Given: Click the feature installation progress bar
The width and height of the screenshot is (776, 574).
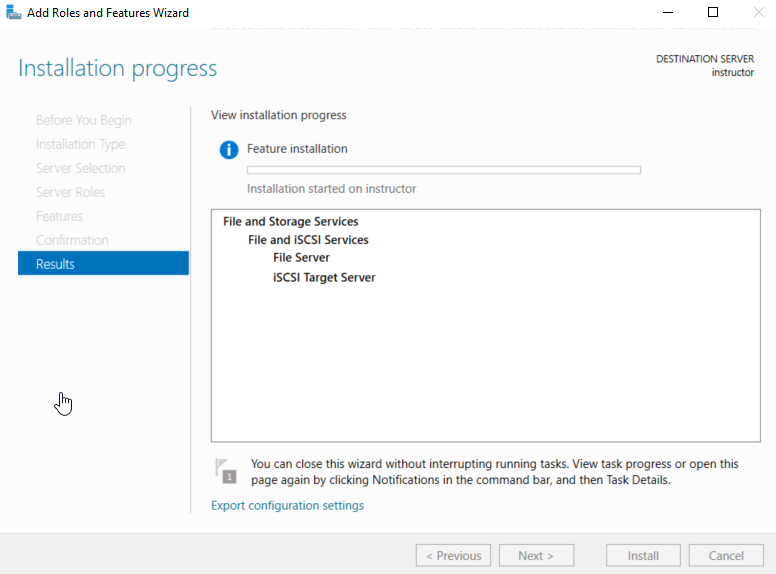Looking at the screenshot, I should pos(444,170).
